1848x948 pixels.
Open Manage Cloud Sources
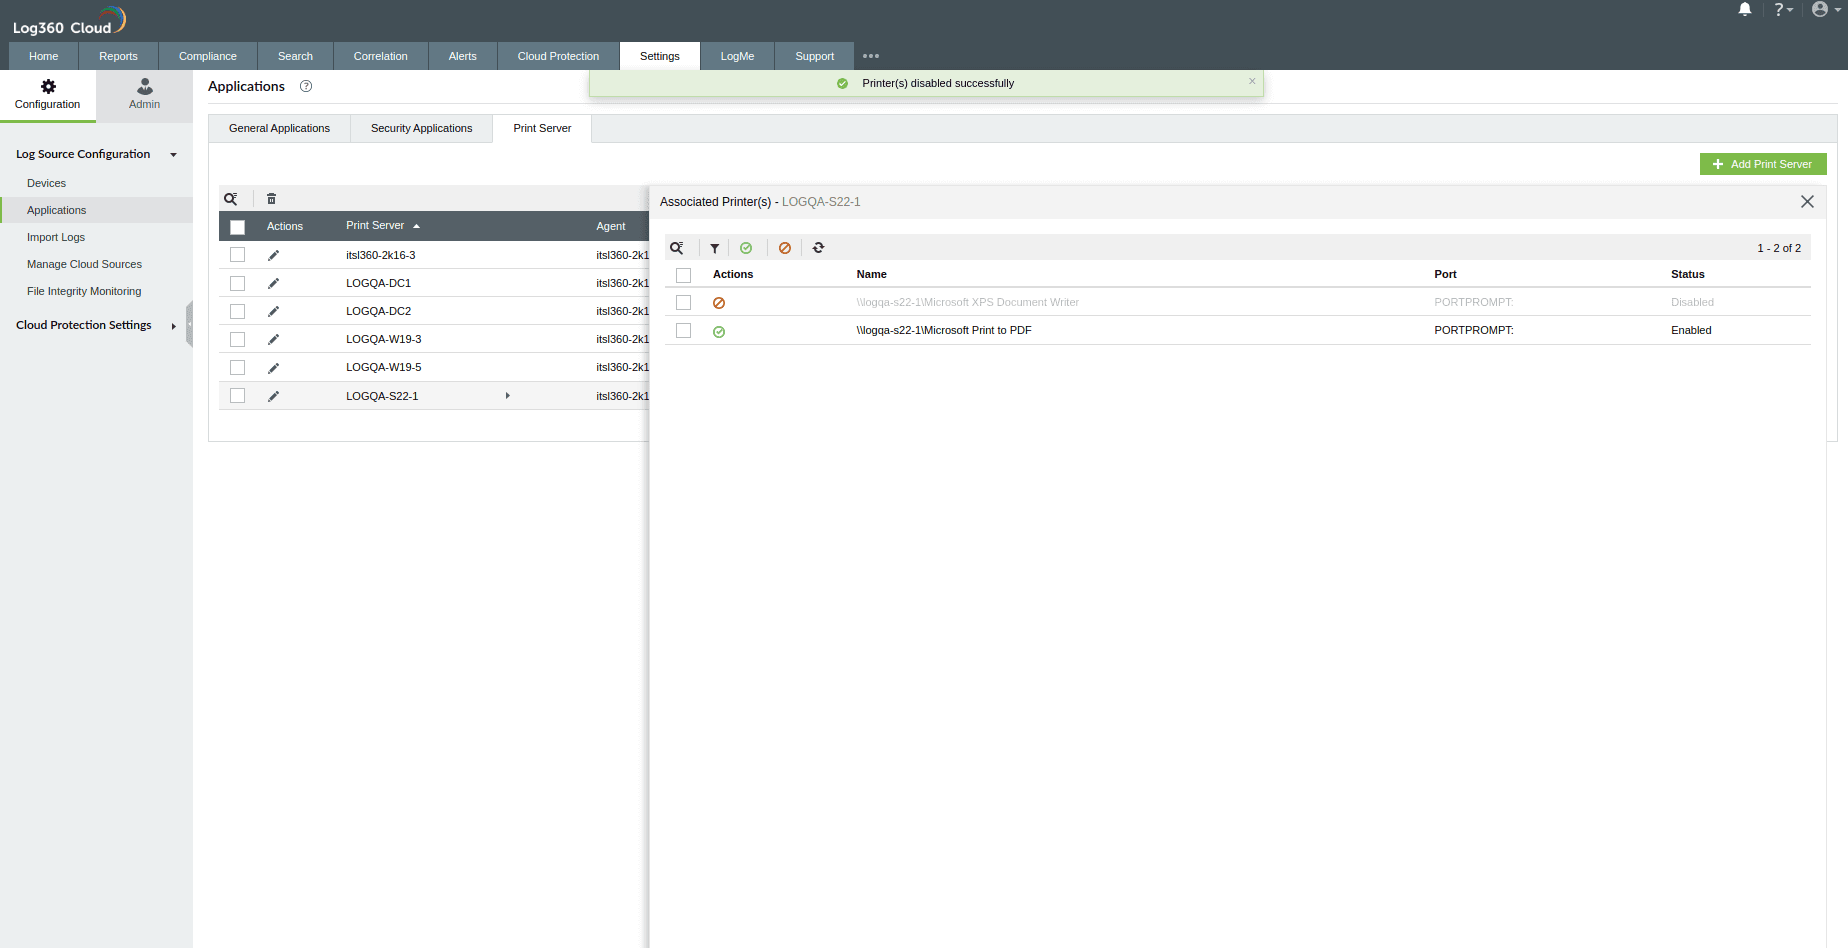[84, 264]
